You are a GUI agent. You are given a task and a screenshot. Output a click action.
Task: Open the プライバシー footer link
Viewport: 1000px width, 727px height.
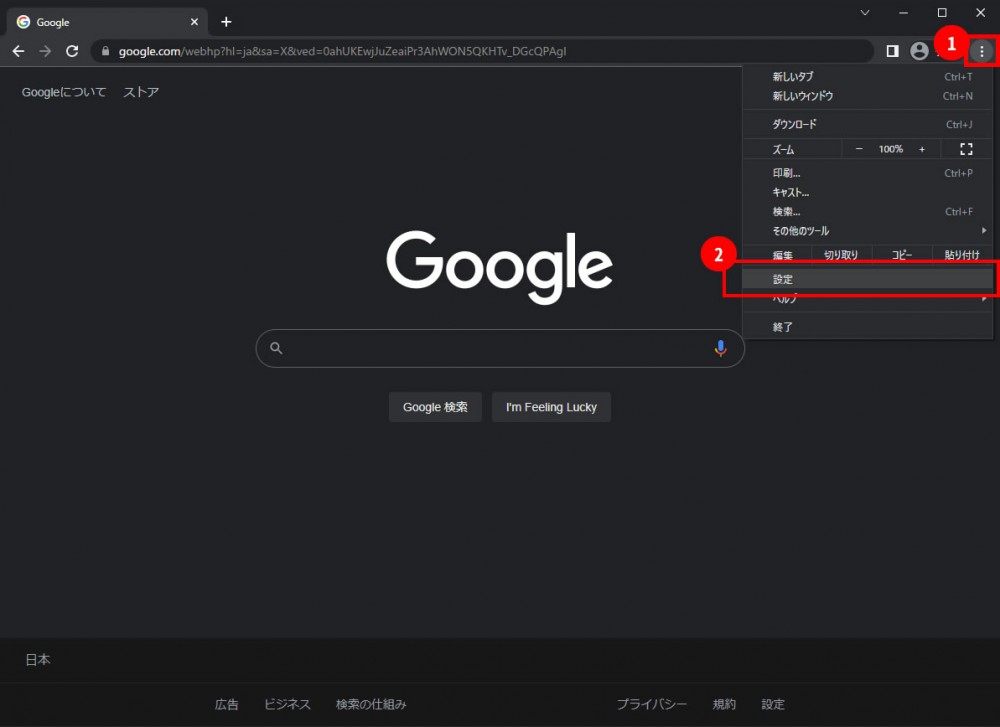pyautogui.click(x=651, y=705)
